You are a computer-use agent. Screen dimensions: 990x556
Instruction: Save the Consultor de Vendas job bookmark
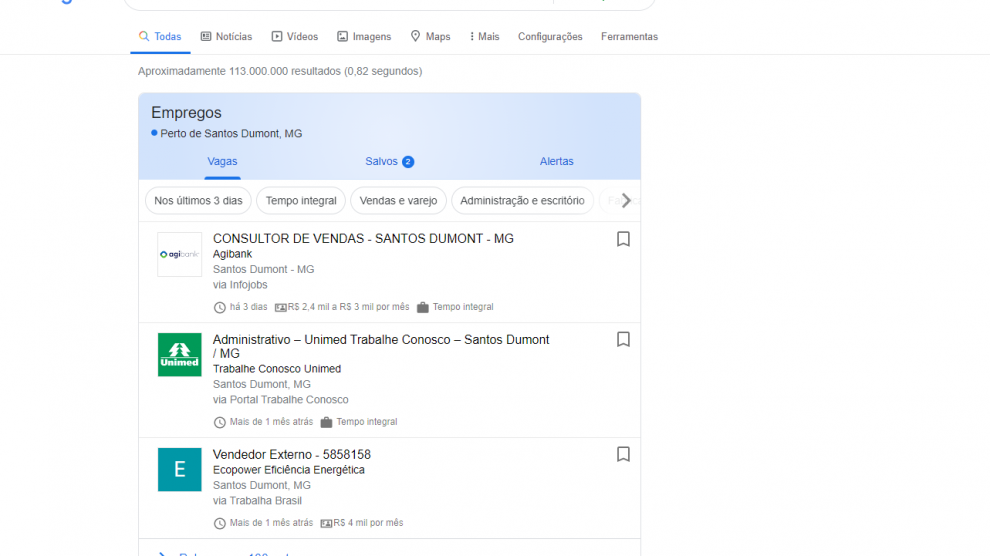click(x=623, y=239)
